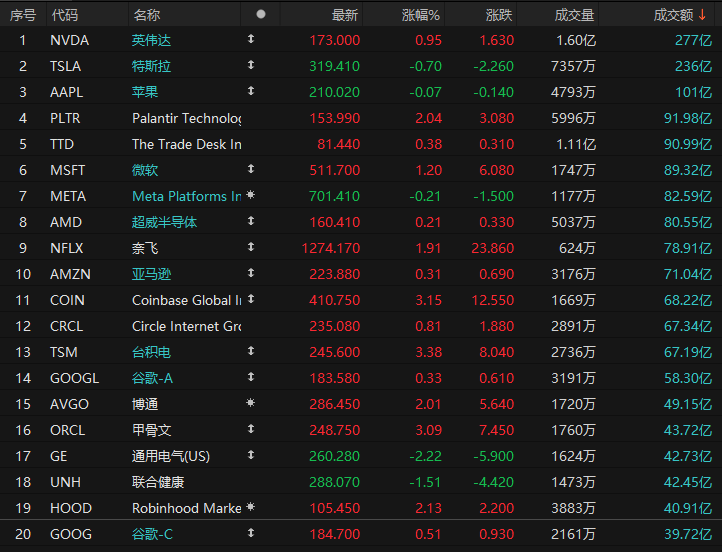Image resolution: width=722 pixels, height=552 pixels.
Task: Select Circle Internet name cell
Action: pyautogui.click(x=186, y=326)
